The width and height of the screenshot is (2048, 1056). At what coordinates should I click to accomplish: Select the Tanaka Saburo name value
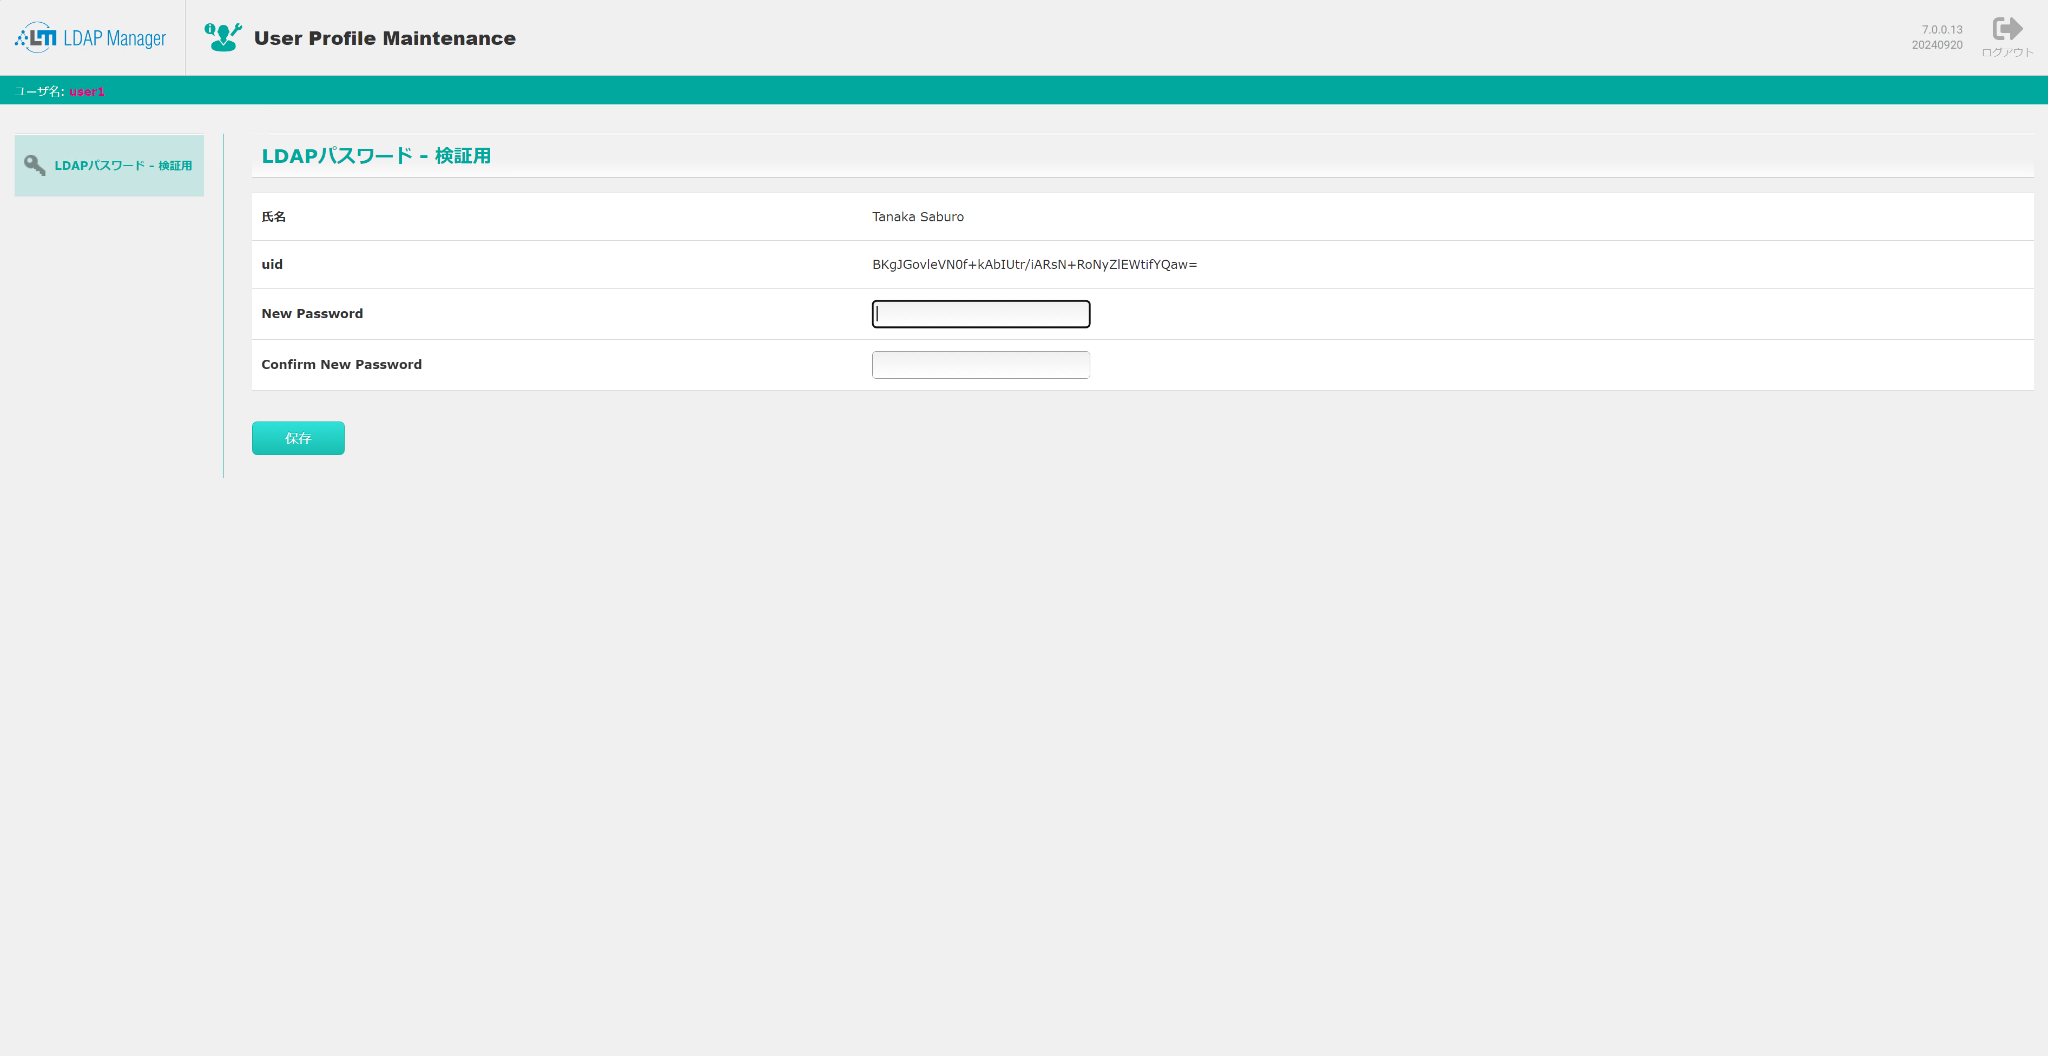pyautogui.click(x=918, y=217)
